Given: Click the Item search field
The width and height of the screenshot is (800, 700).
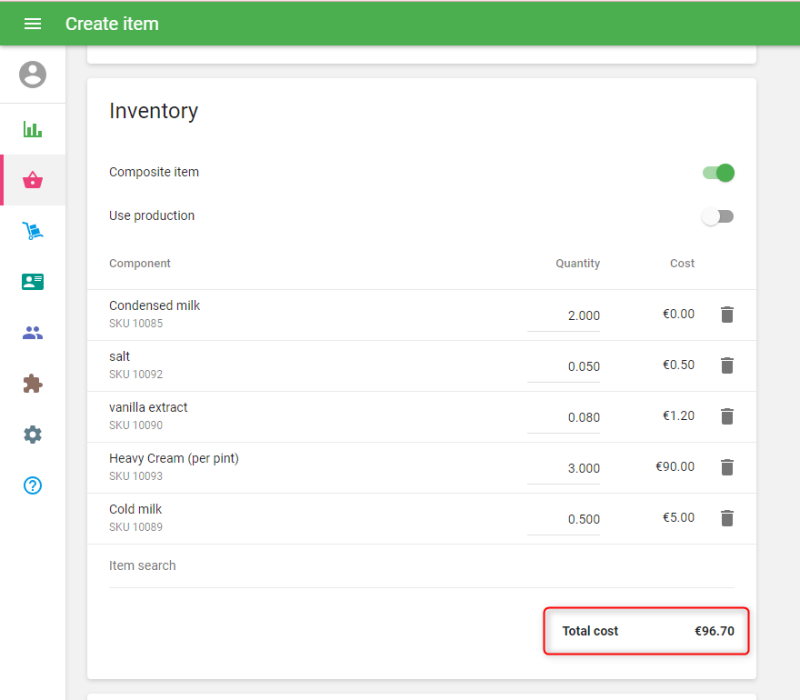Looking at the screenshot, I should pos(420,566).
